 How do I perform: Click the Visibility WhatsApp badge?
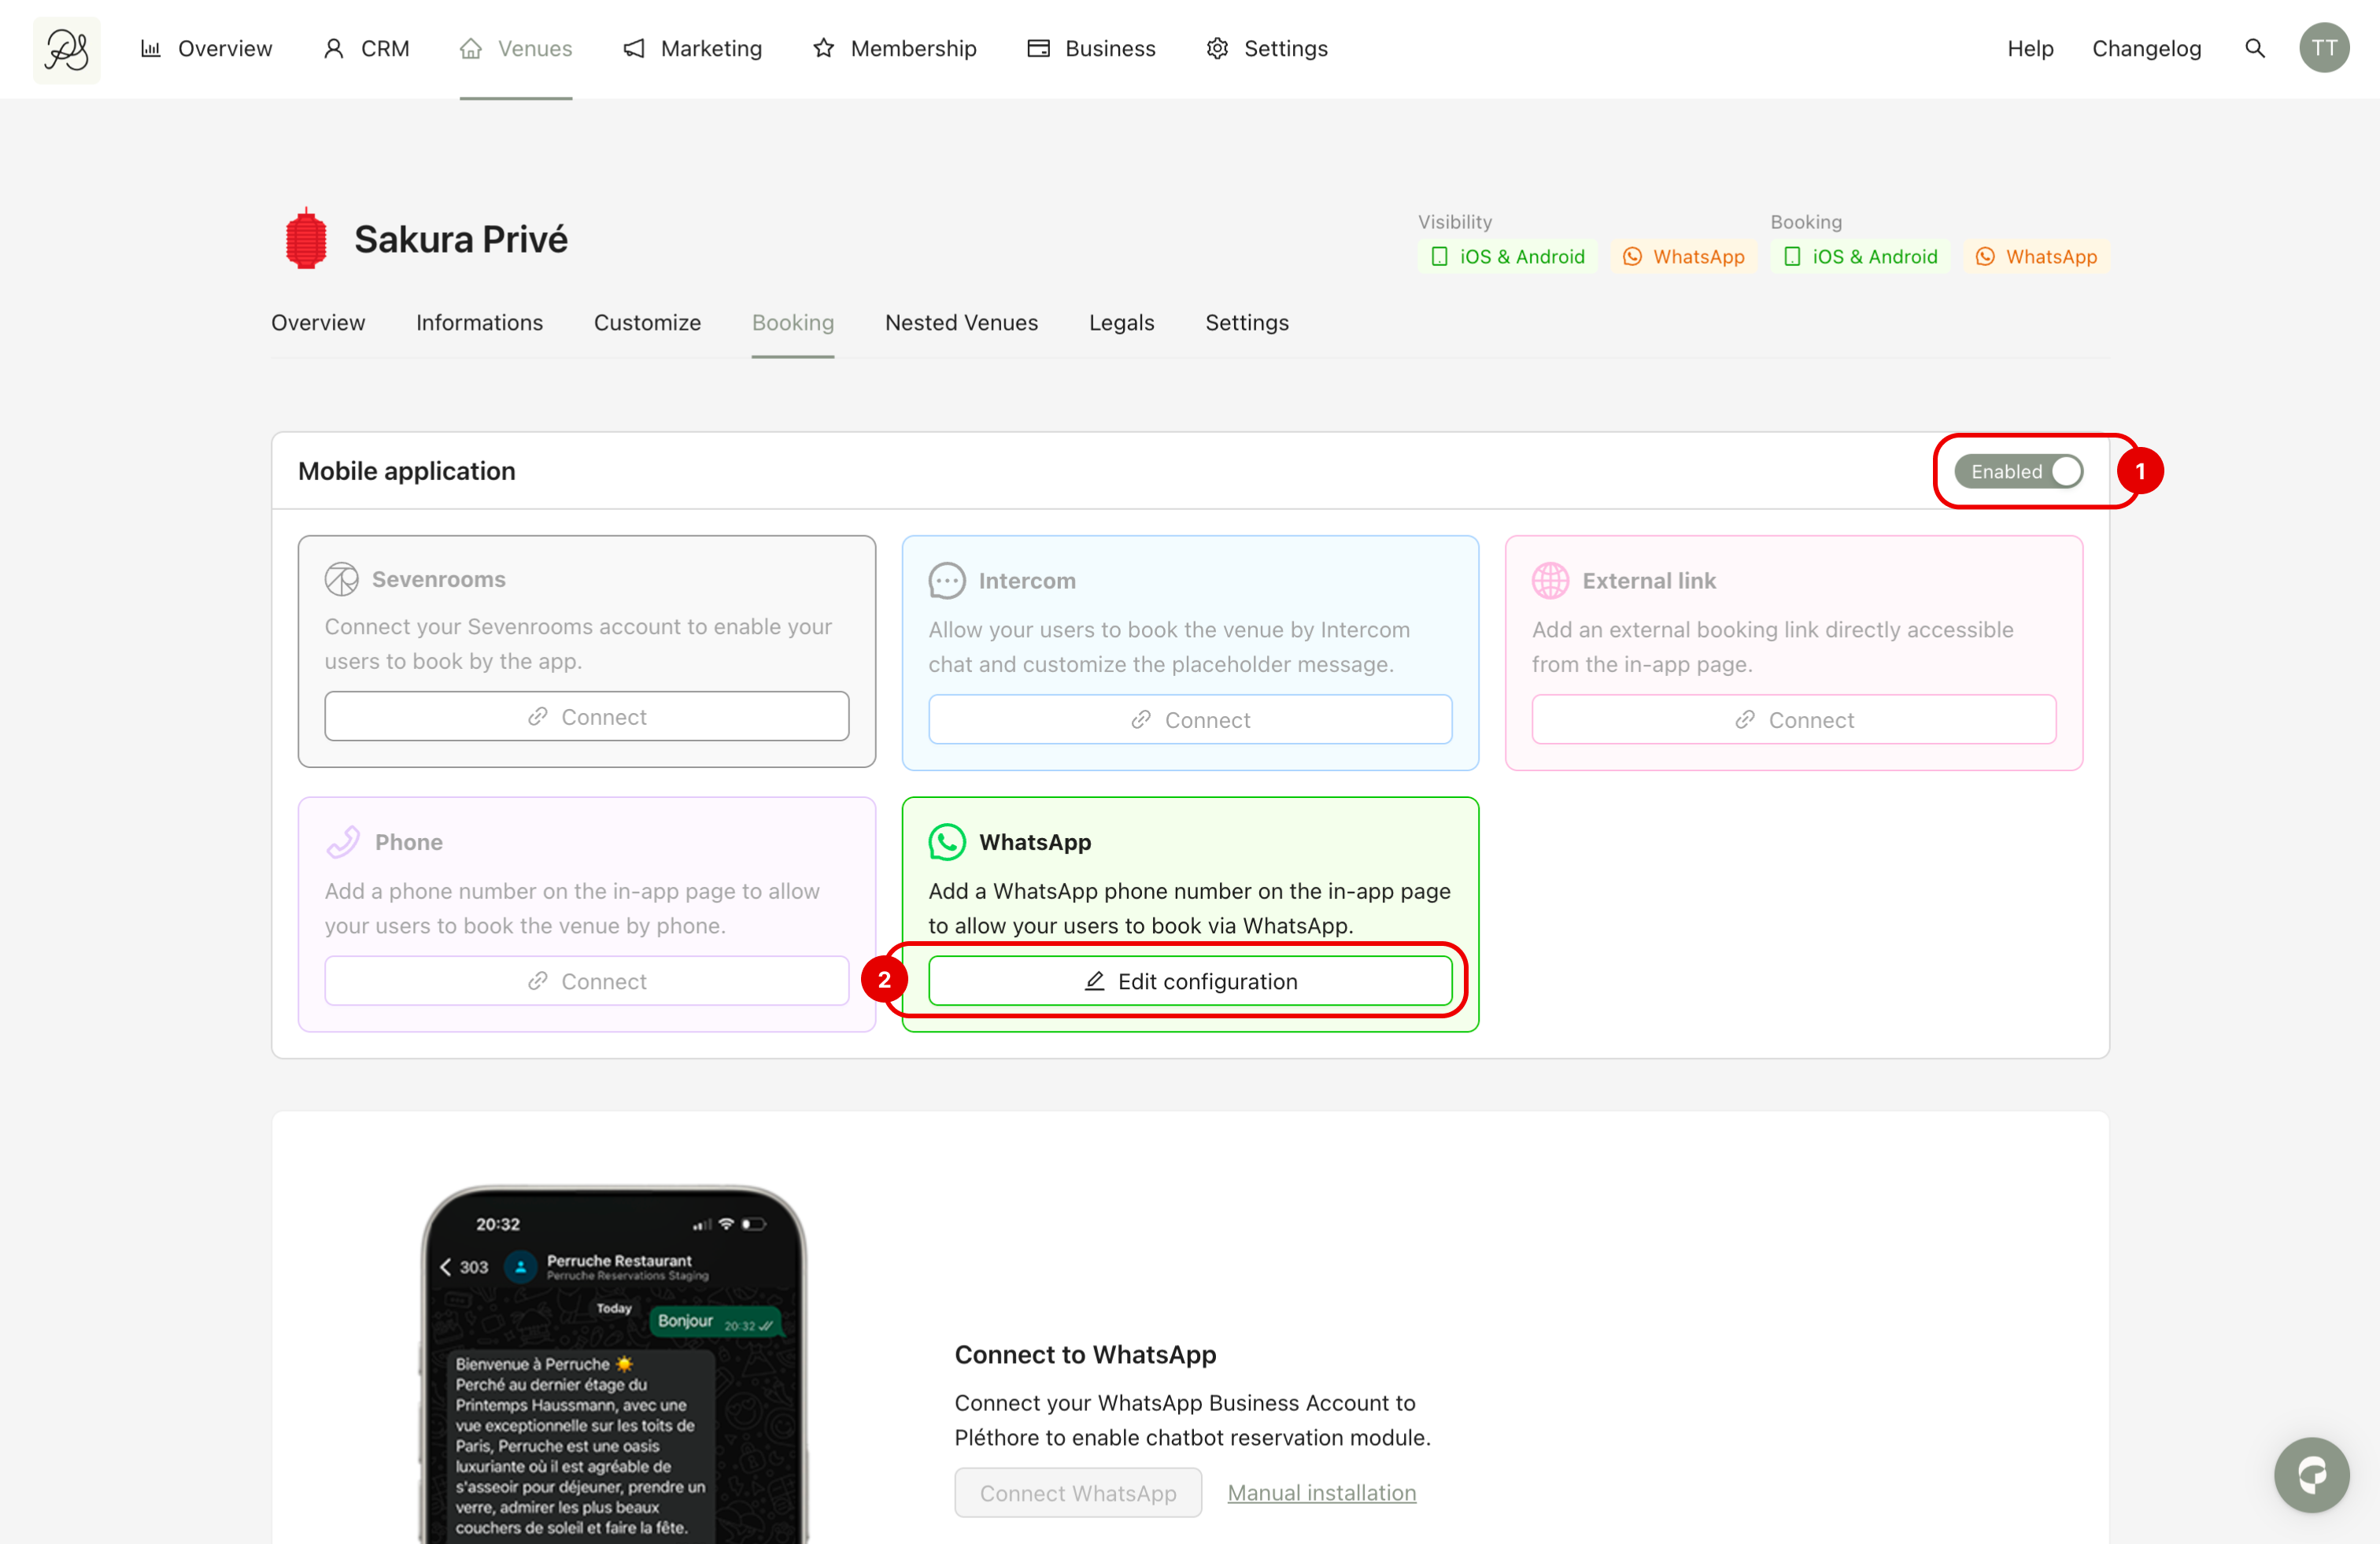pyautogui.click(x=1683, y=257)
